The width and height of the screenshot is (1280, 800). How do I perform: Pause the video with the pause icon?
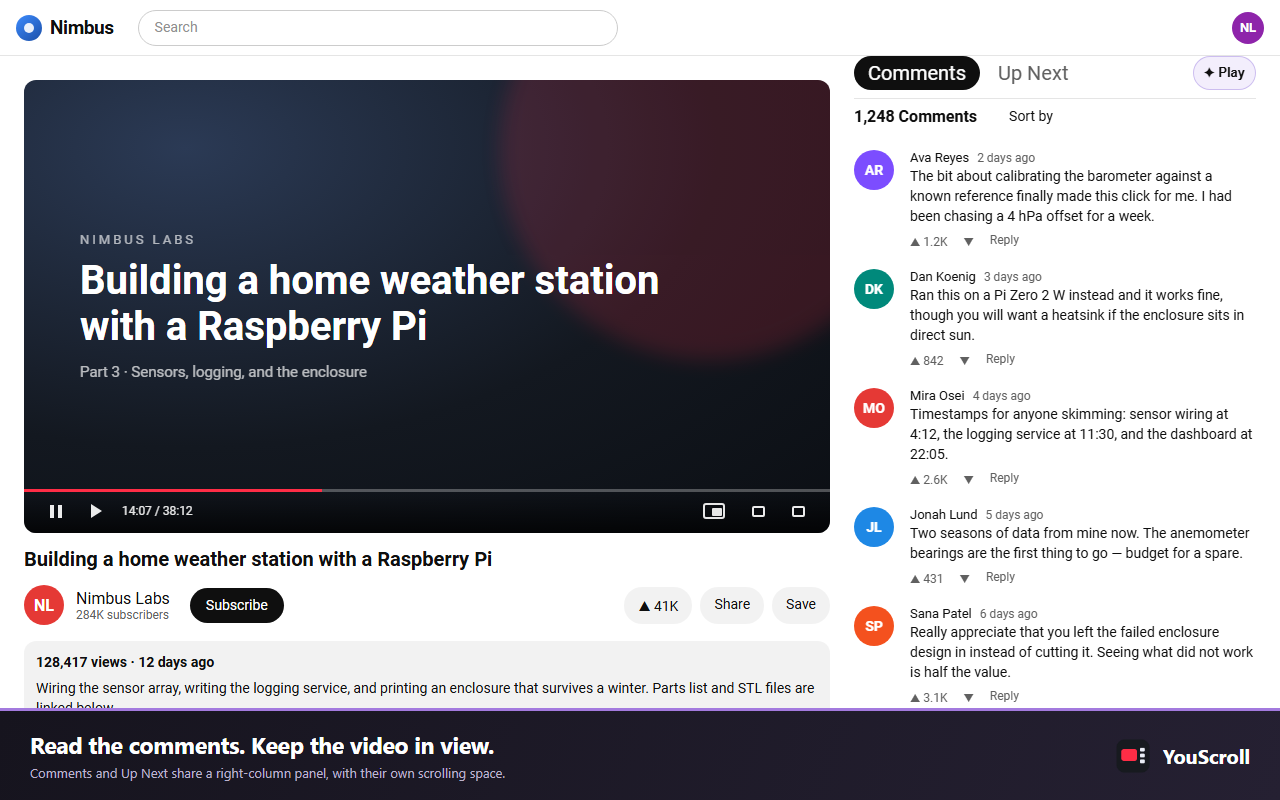pos(56,511)
